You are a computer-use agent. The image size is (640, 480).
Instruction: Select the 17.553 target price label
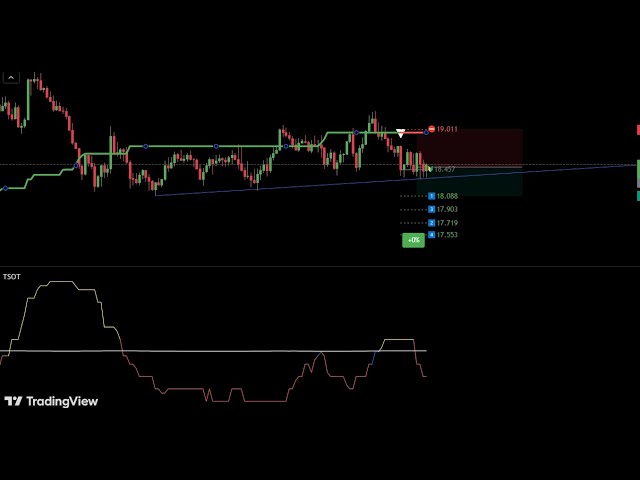click(x=447, y=235)
